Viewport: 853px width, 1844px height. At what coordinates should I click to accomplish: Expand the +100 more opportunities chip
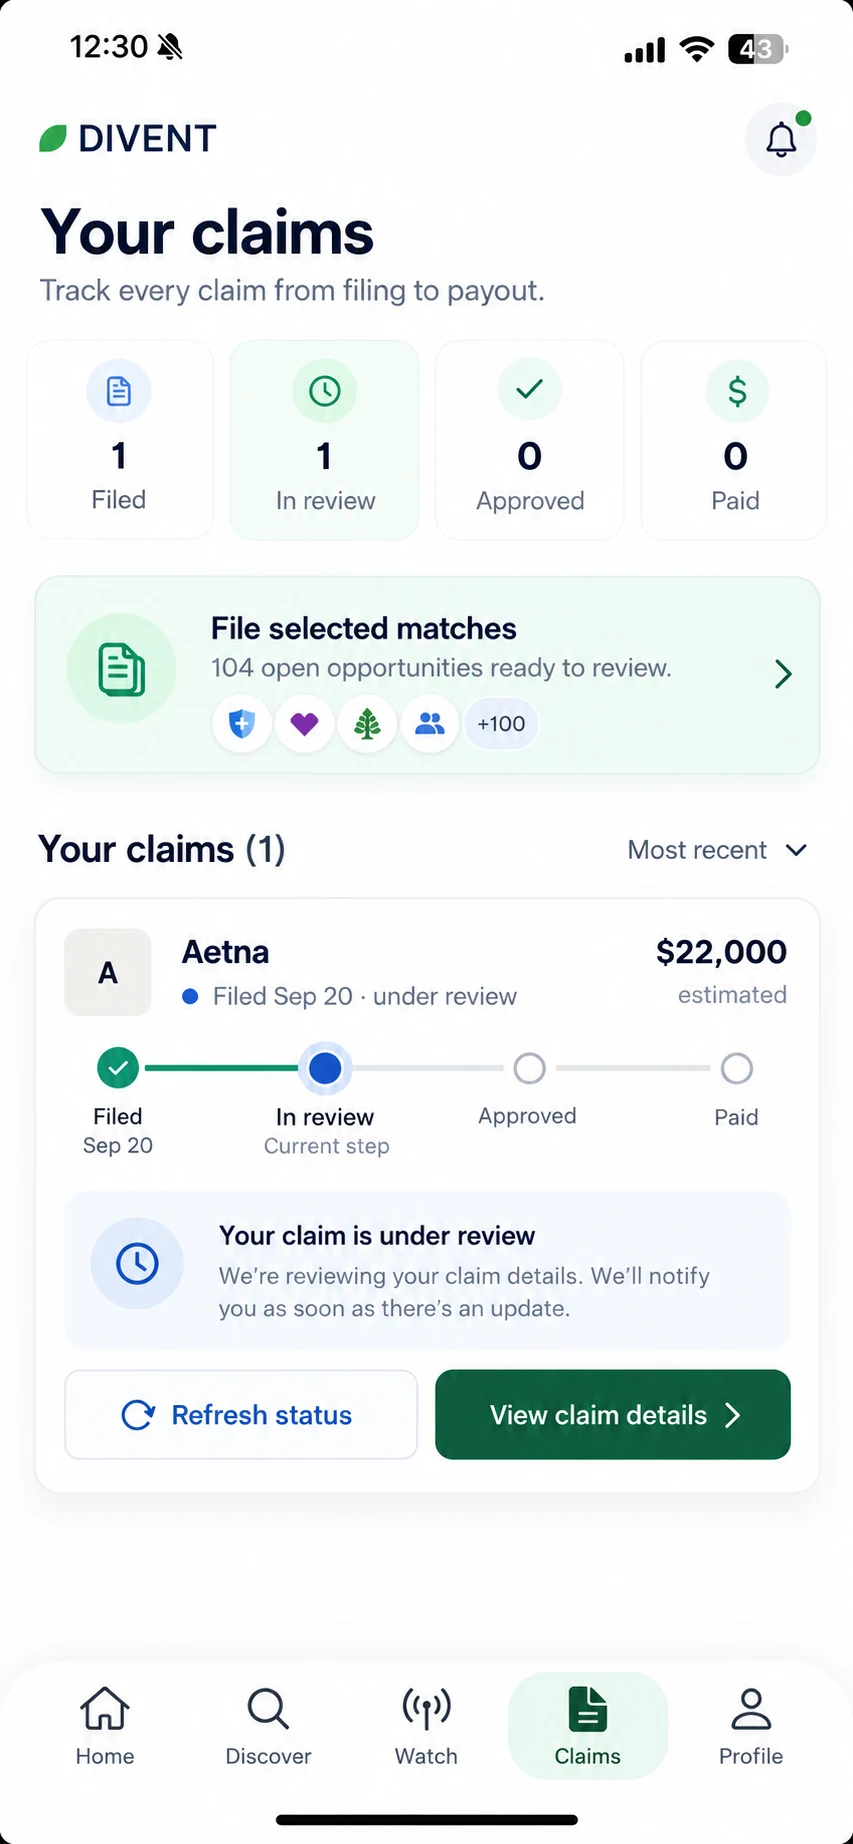click(501, 723)
